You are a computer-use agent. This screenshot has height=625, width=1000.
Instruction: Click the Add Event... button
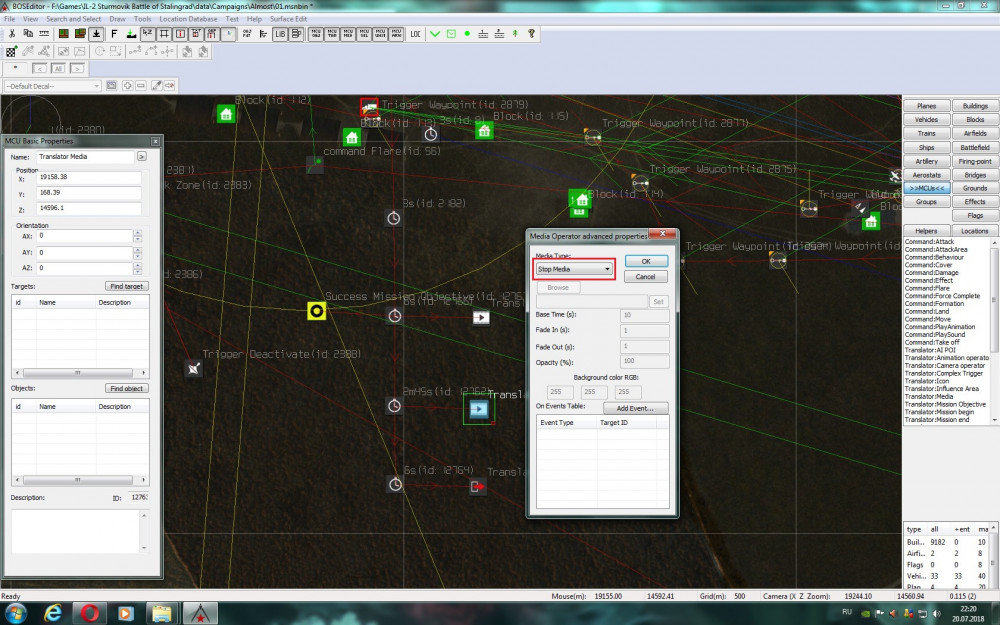click(x=635, y=409)
